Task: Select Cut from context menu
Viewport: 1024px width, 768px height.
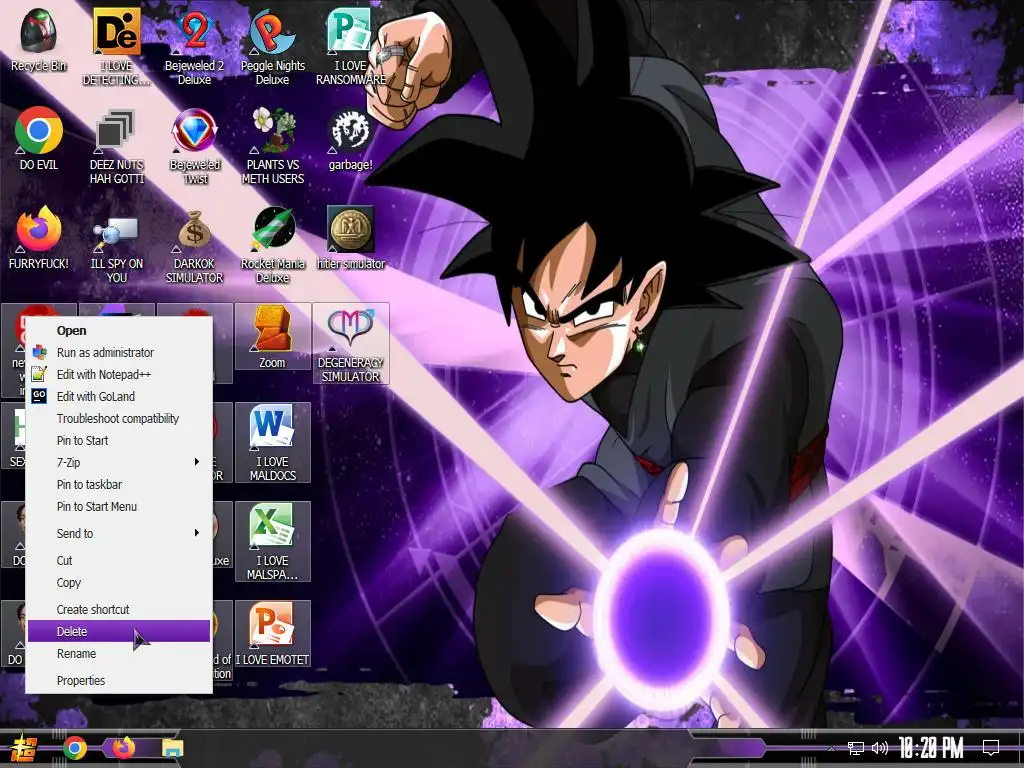Action: (119, 560)
